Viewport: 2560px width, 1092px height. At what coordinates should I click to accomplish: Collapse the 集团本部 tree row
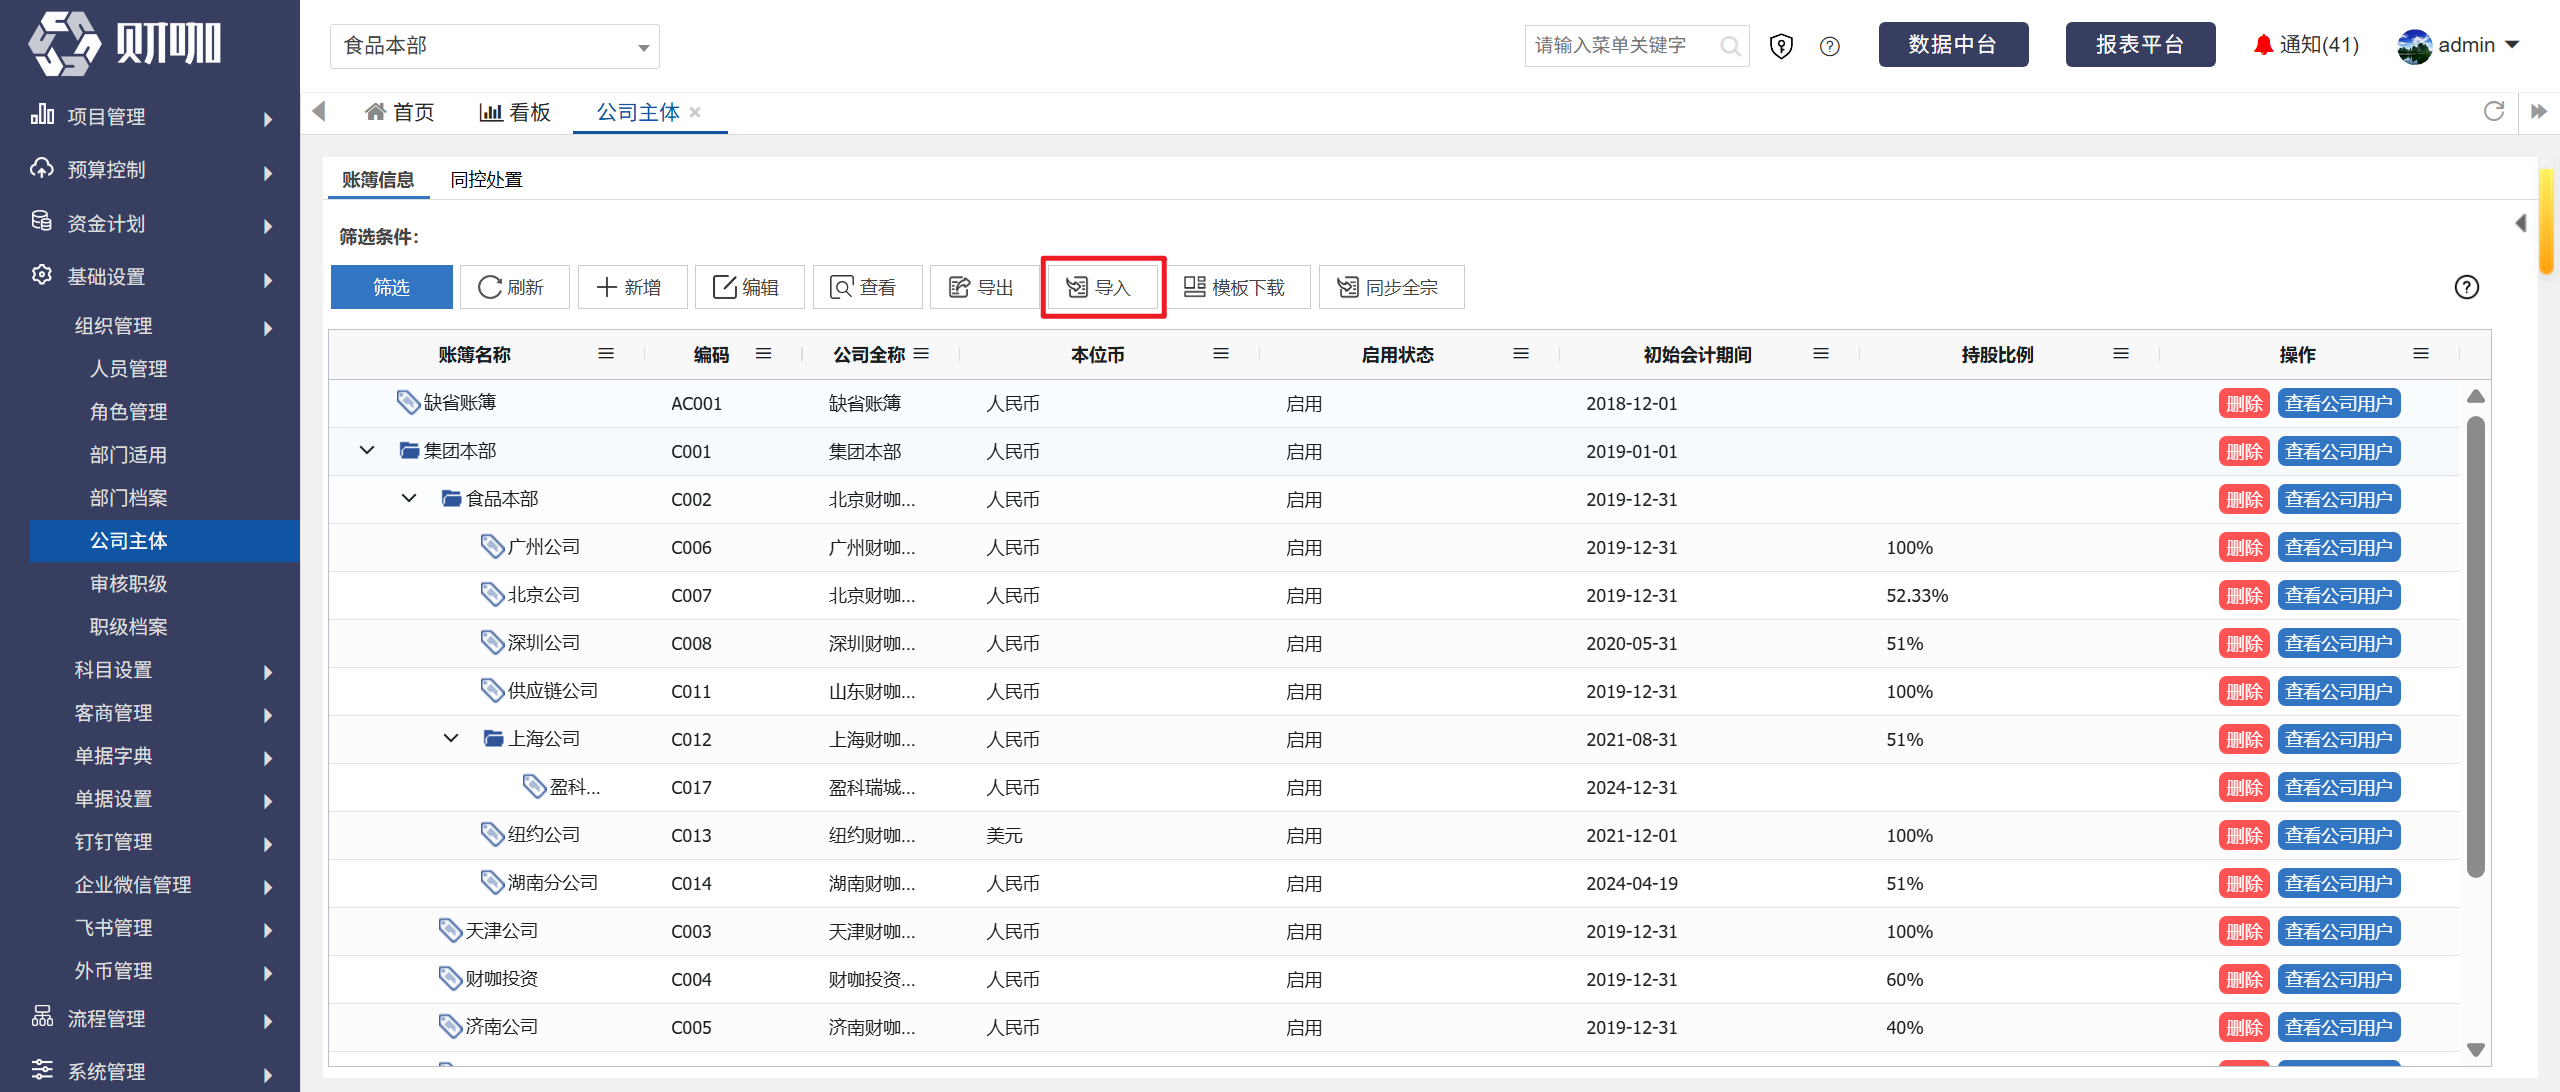point(367,451)
